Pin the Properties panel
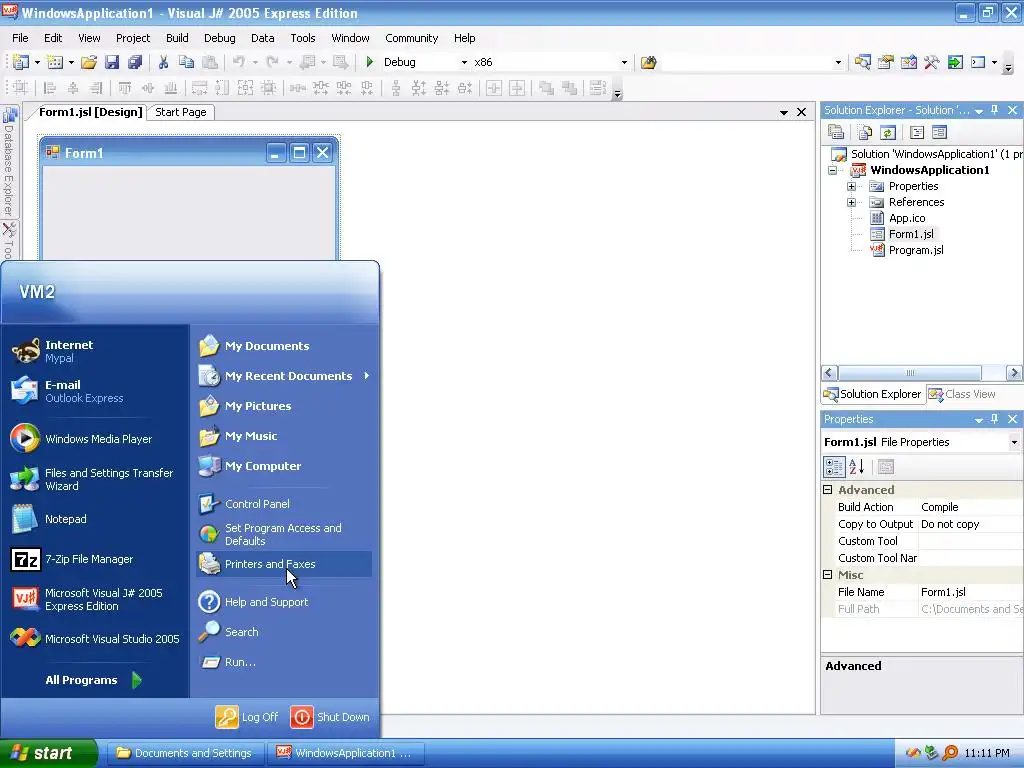 click(x=995, y=419)
